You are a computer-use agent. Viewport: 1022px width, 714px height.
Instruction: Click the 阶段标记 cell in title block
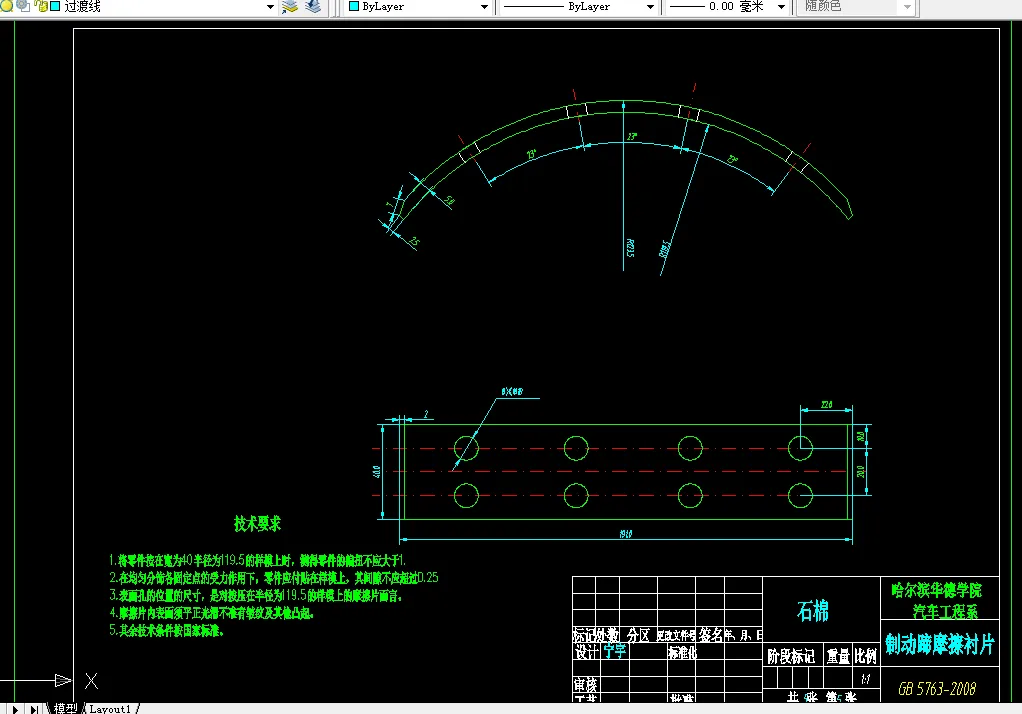(791, 656)
